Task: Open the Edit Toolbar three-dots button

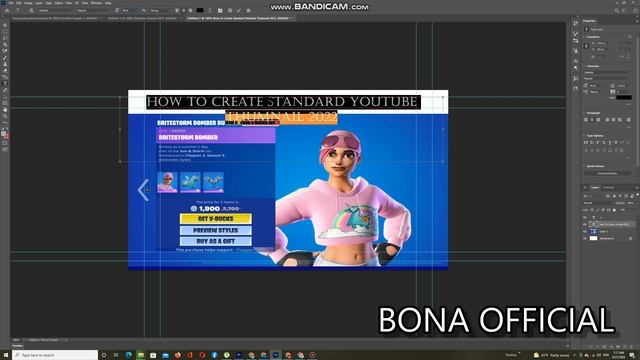Action: [5, 122]
